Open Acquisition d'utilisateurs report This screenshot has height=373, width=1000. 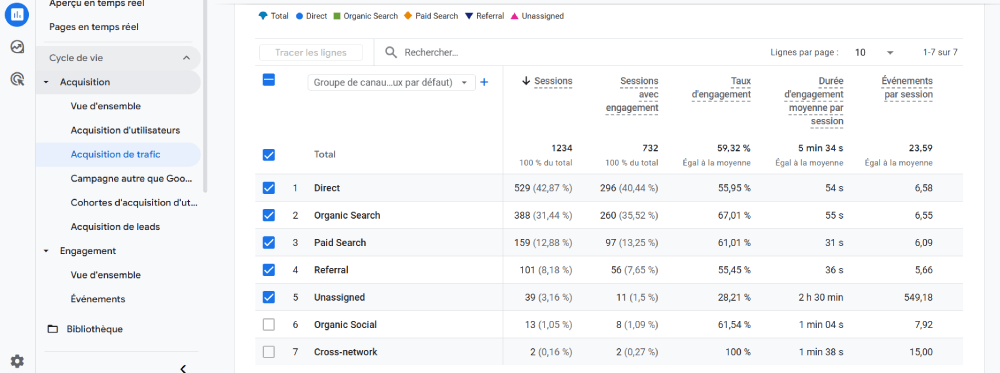point(126,130)
